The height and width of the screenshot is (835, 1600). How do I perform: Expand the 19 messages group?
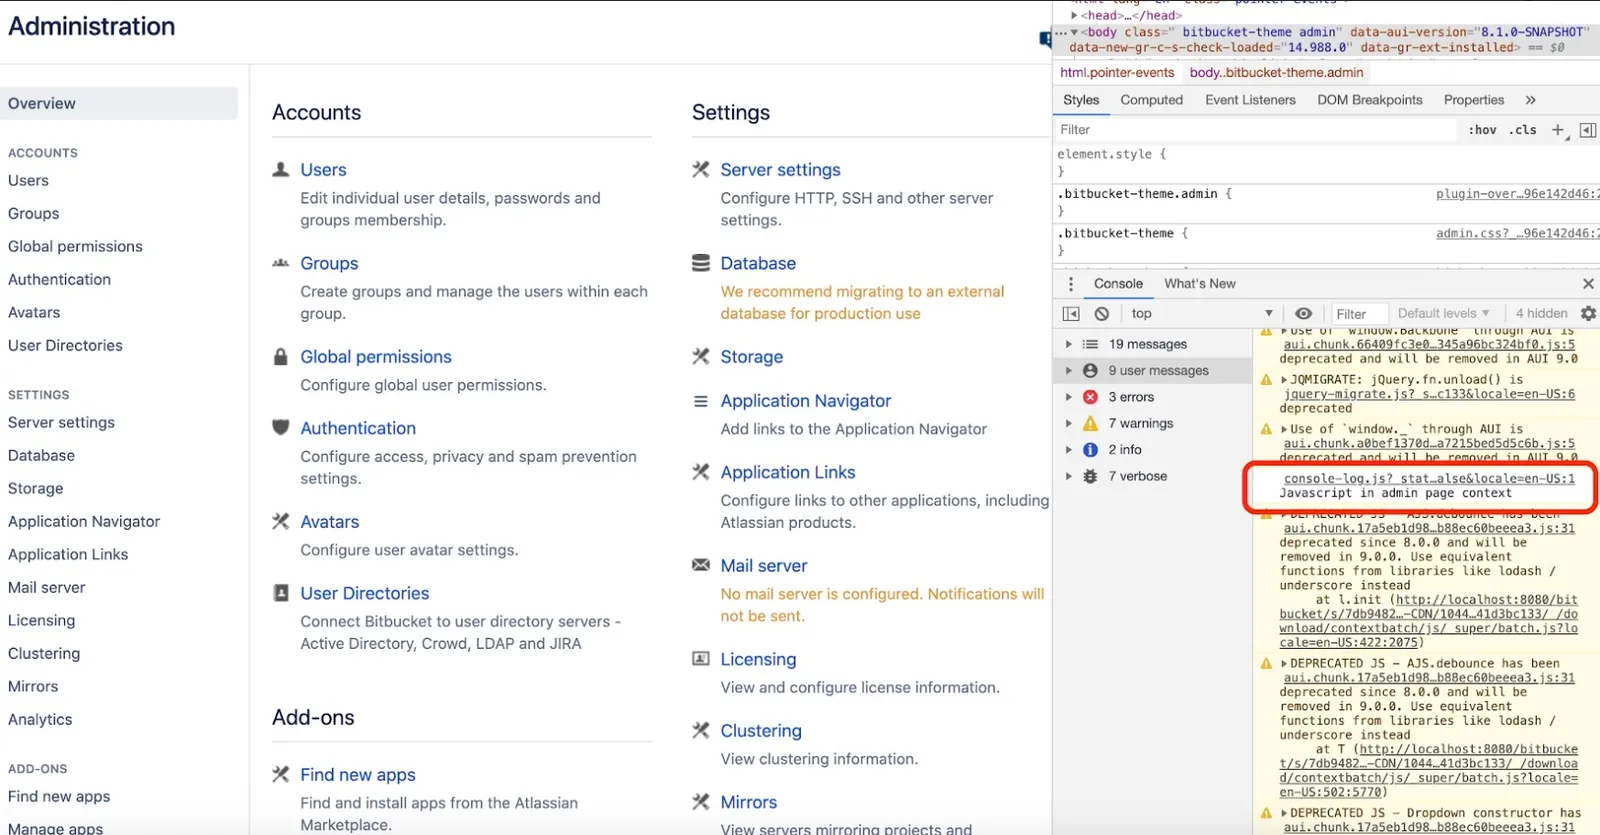click(x=1069, y=344)
